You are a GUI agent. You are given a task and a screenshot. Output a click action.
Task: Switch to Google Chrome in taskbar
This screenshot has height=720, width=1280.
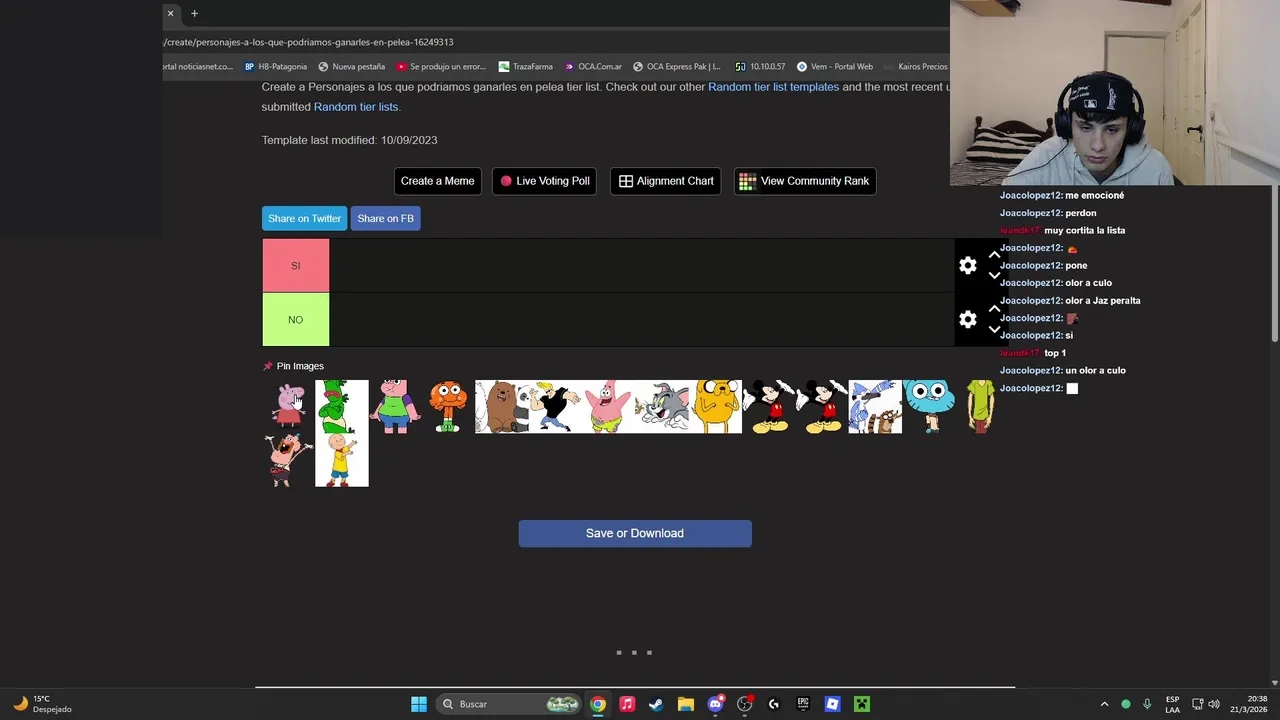[597, 704]
